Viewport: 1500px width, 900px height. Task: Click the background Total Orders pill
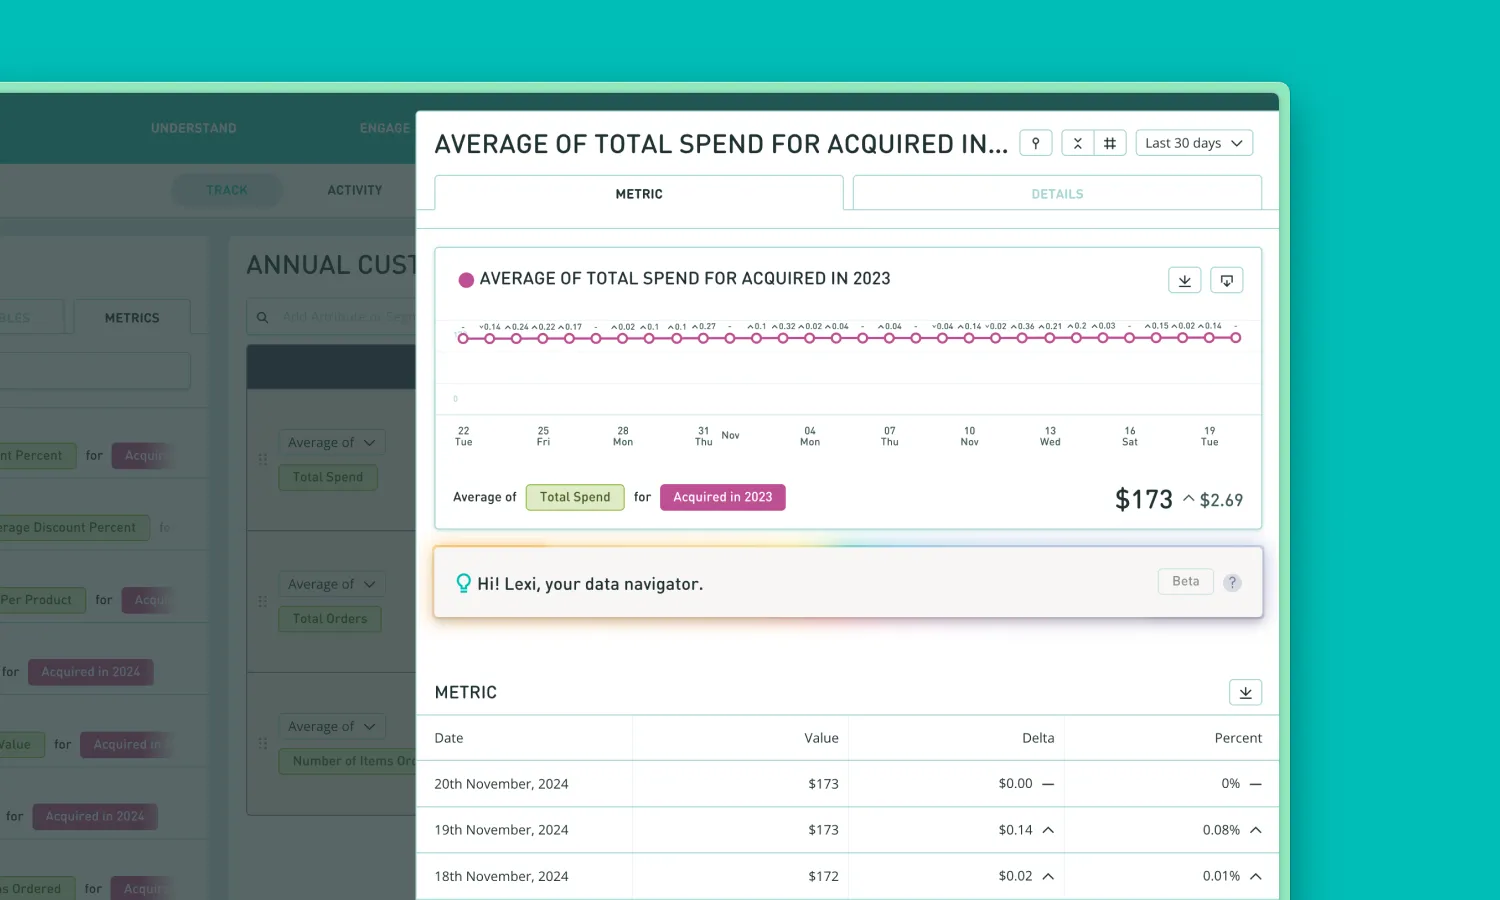point(330,619)
